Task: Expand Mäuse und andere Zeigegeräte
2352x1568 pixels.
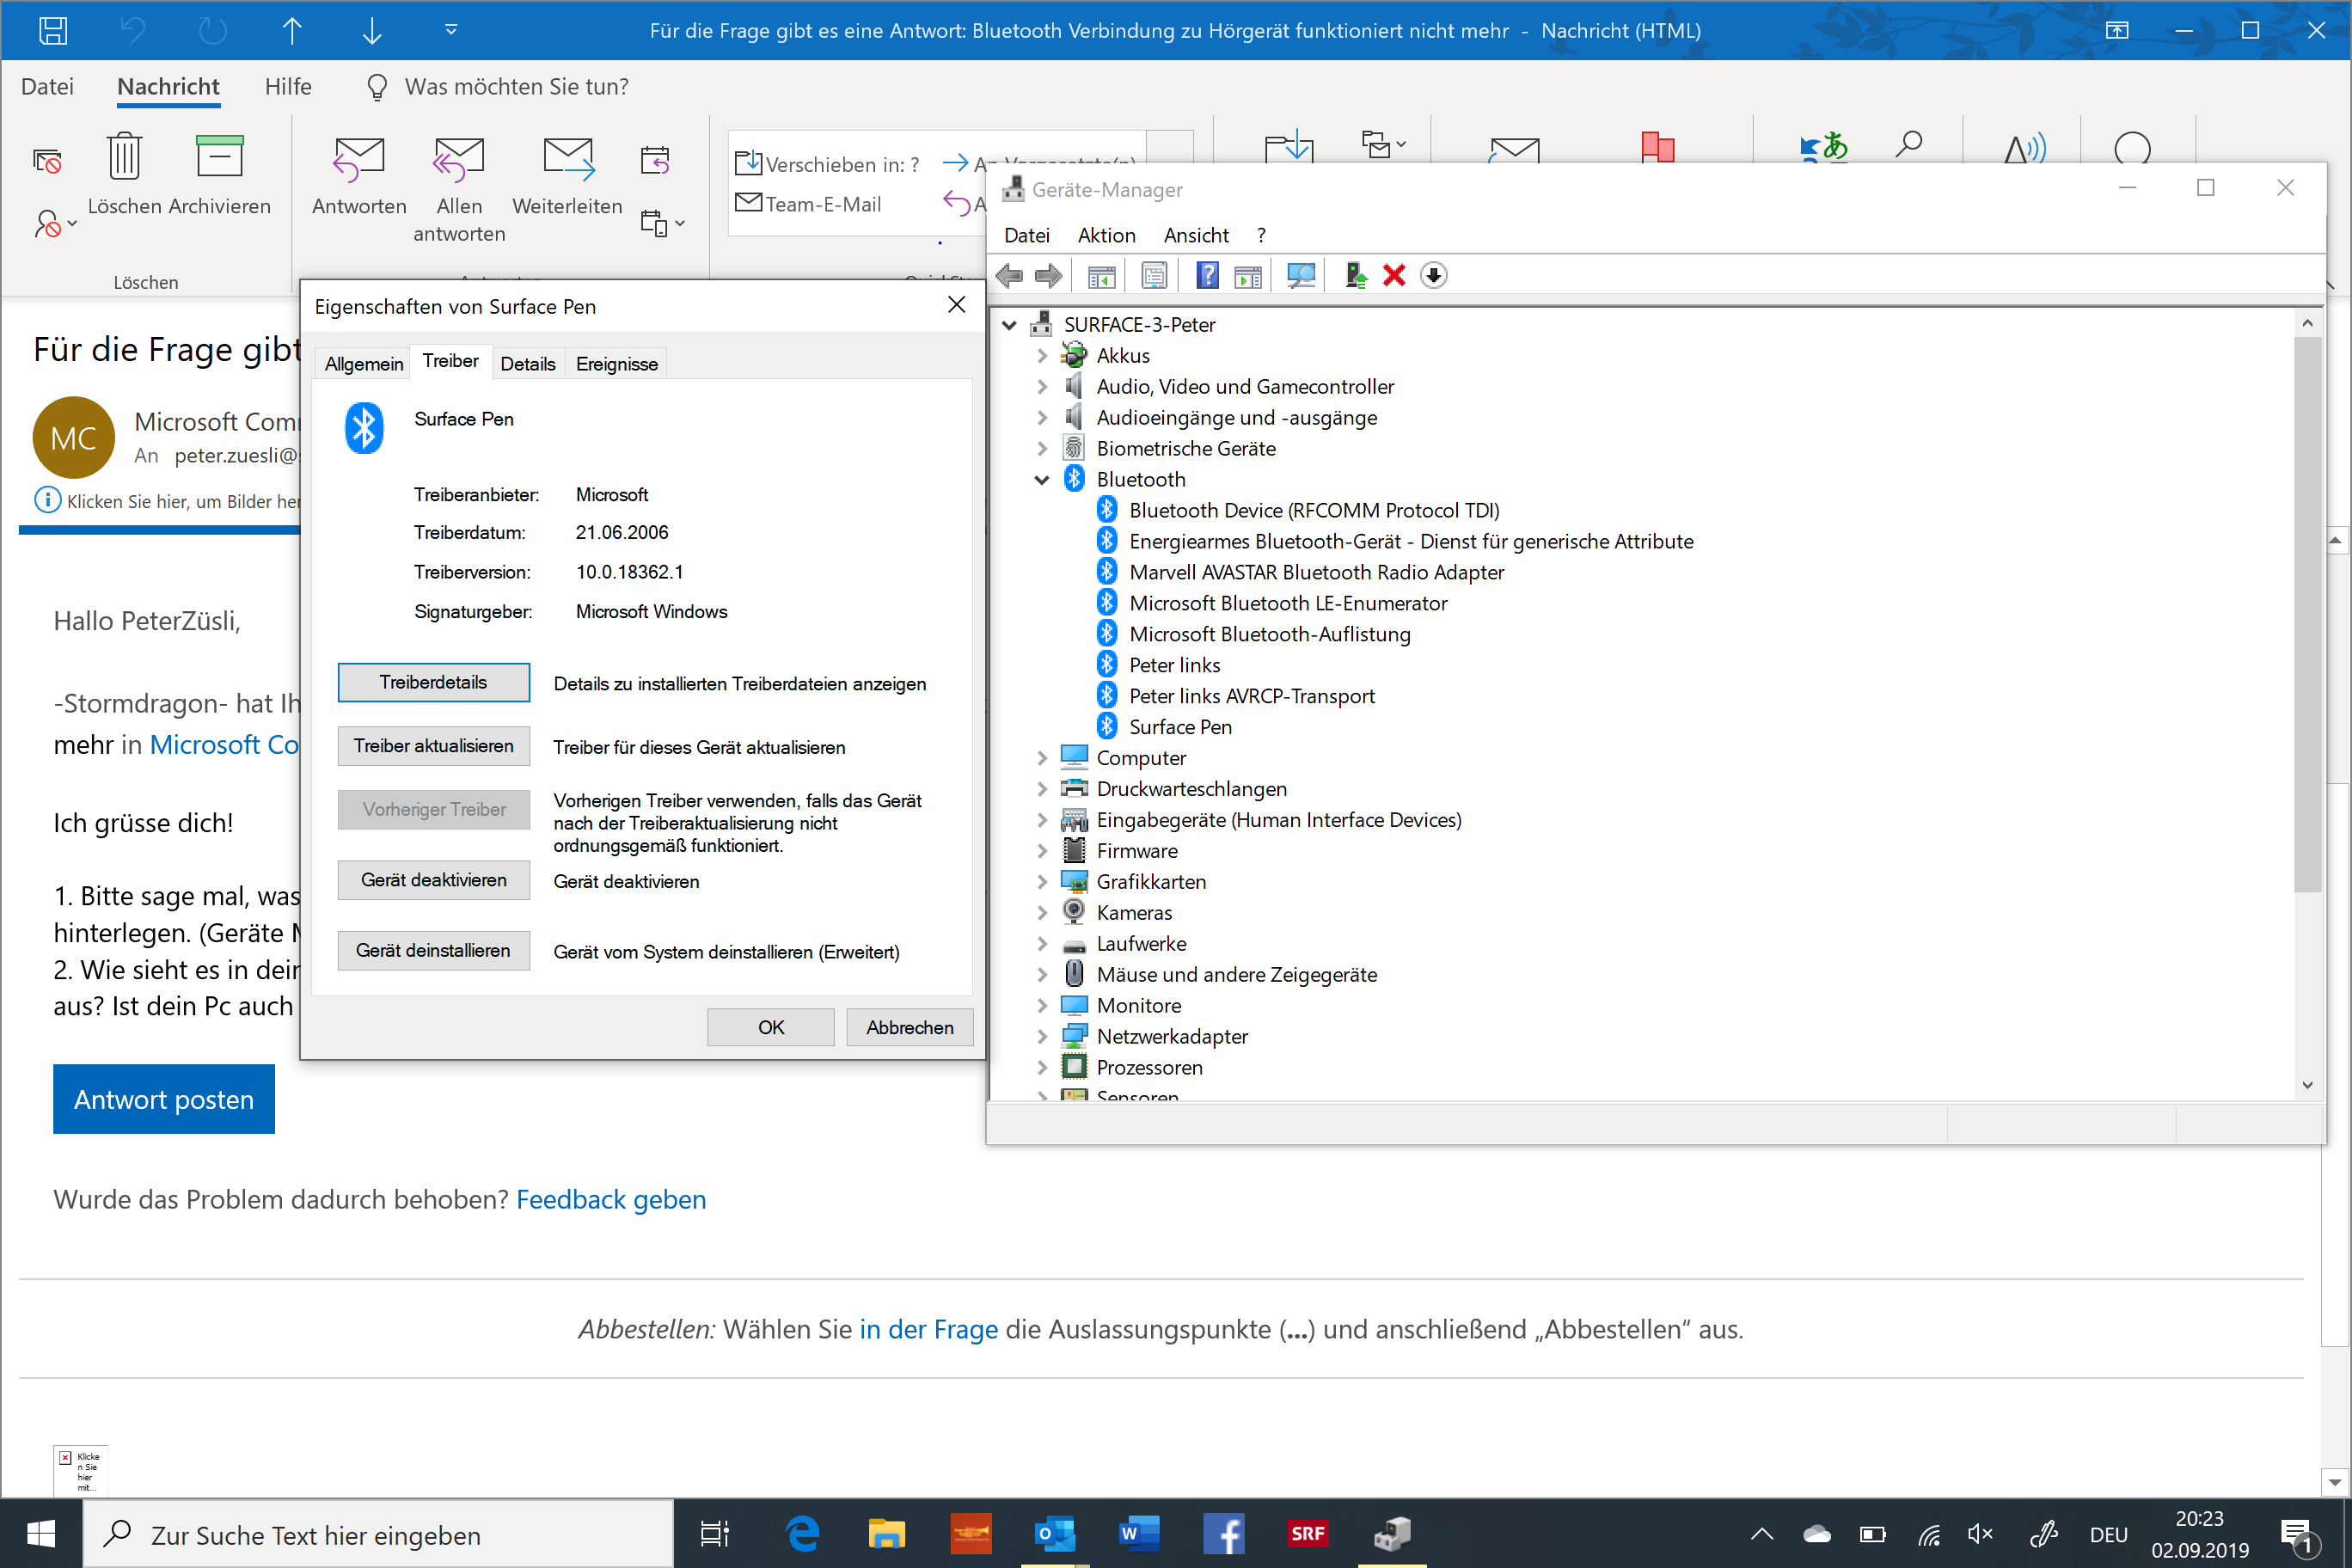Action: point(1041,975)
